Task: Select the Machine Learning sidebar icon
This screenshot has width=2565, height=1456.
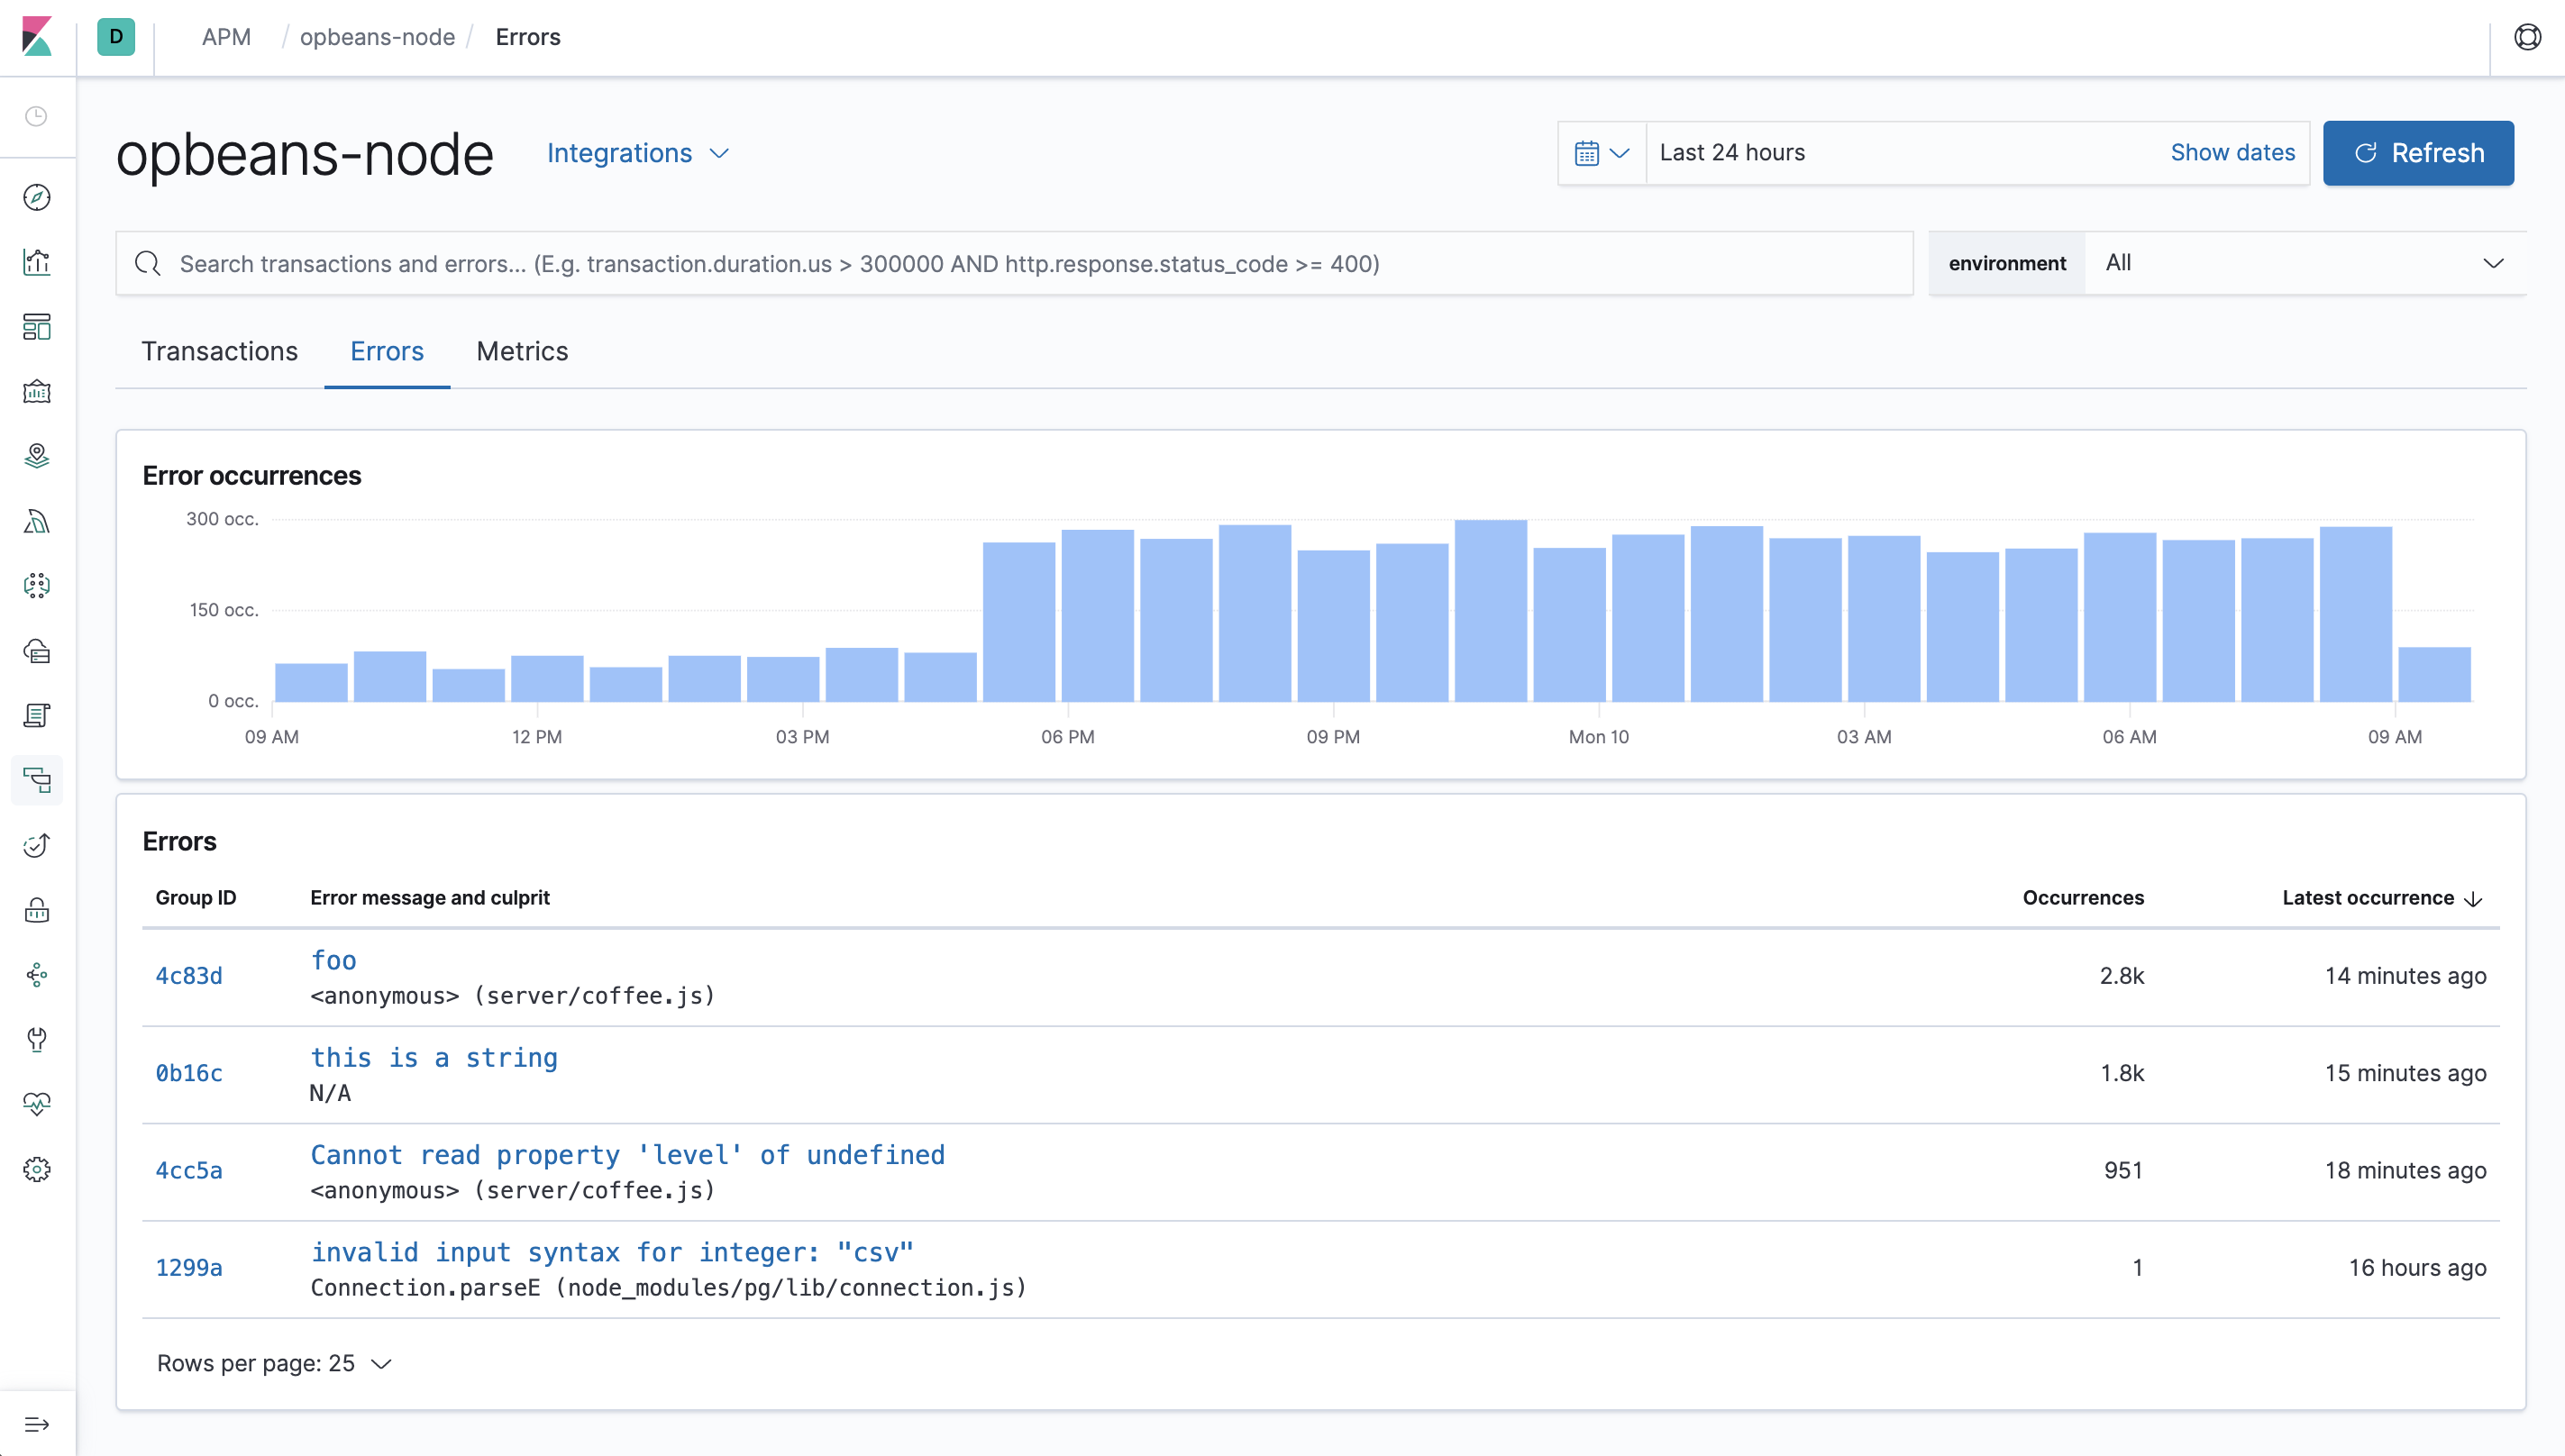Action: pos(37,521)
